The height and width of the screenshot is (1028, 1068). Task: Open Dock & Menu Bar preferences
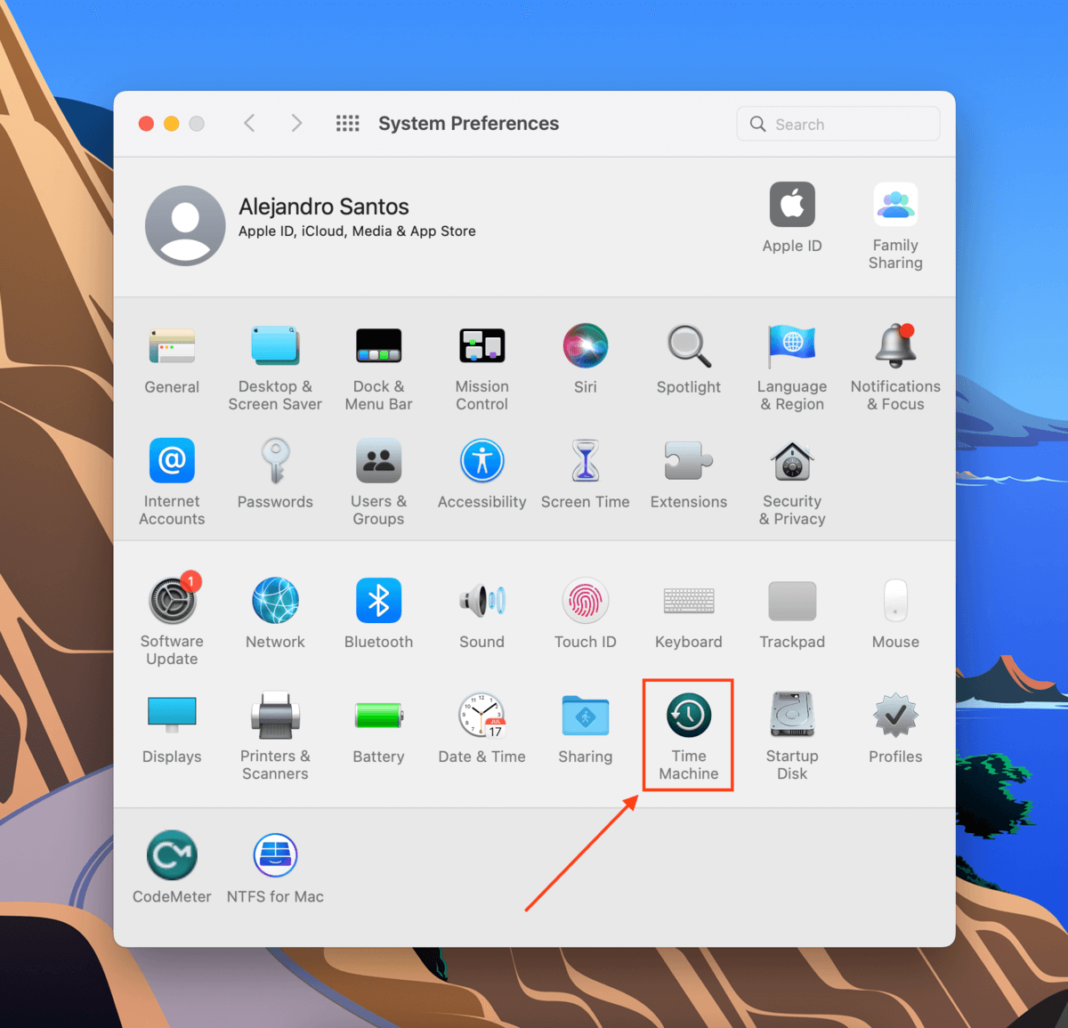378,347
